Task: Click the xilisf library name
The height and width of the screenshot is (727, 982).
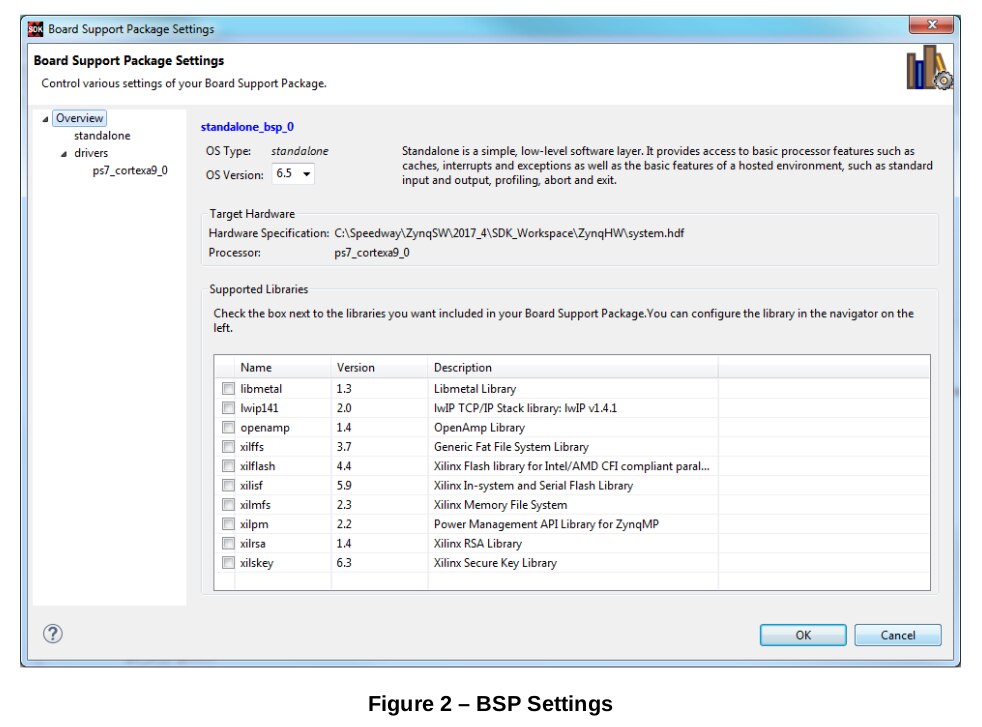Action: (x=251, y=486)
